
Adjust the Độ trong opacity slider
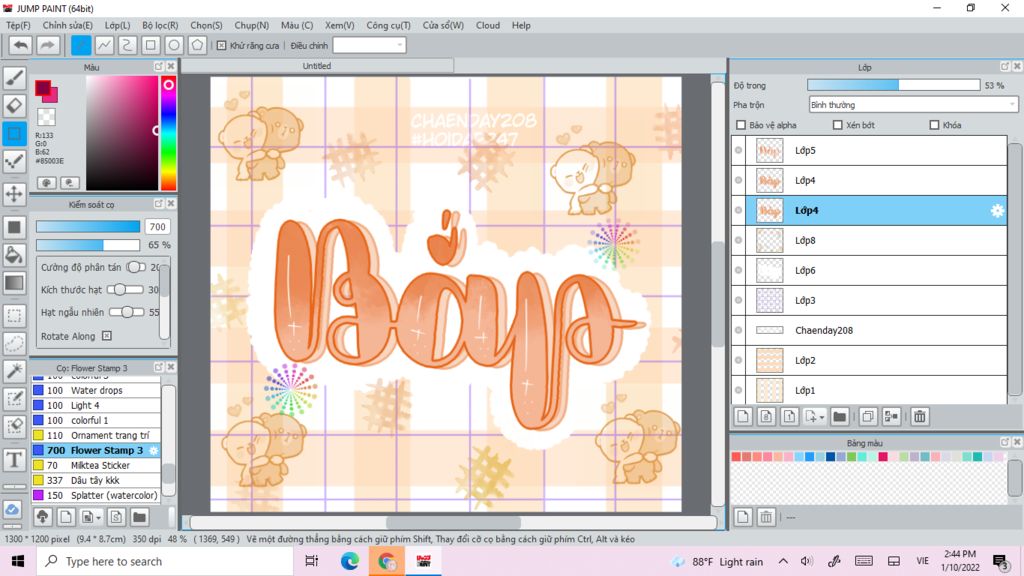(x=893, y=86)
